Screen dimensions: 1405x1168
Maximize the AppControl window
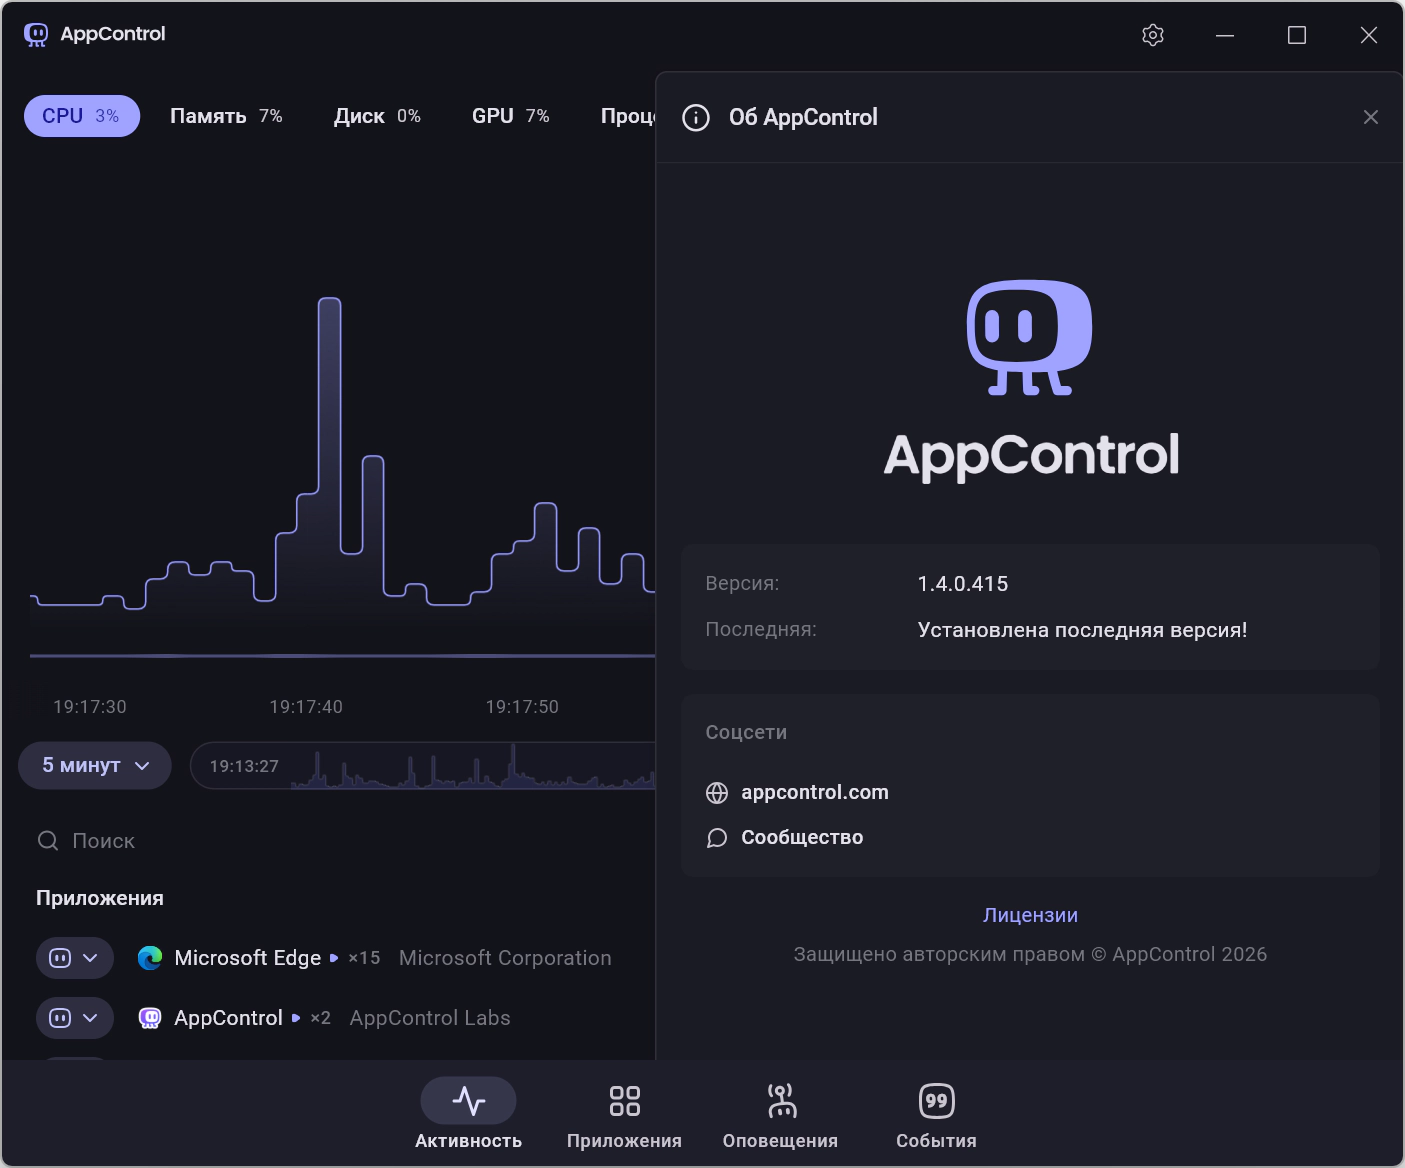click(x=1297, y=35)
